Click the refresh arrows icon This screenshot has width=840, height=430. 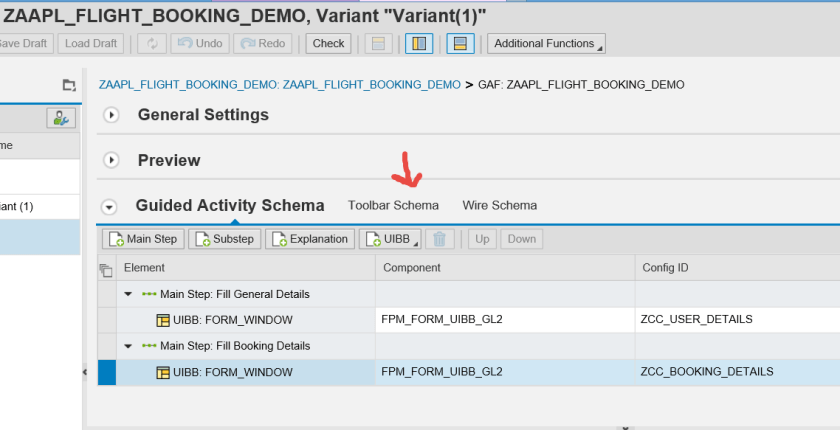coord(151,43)
